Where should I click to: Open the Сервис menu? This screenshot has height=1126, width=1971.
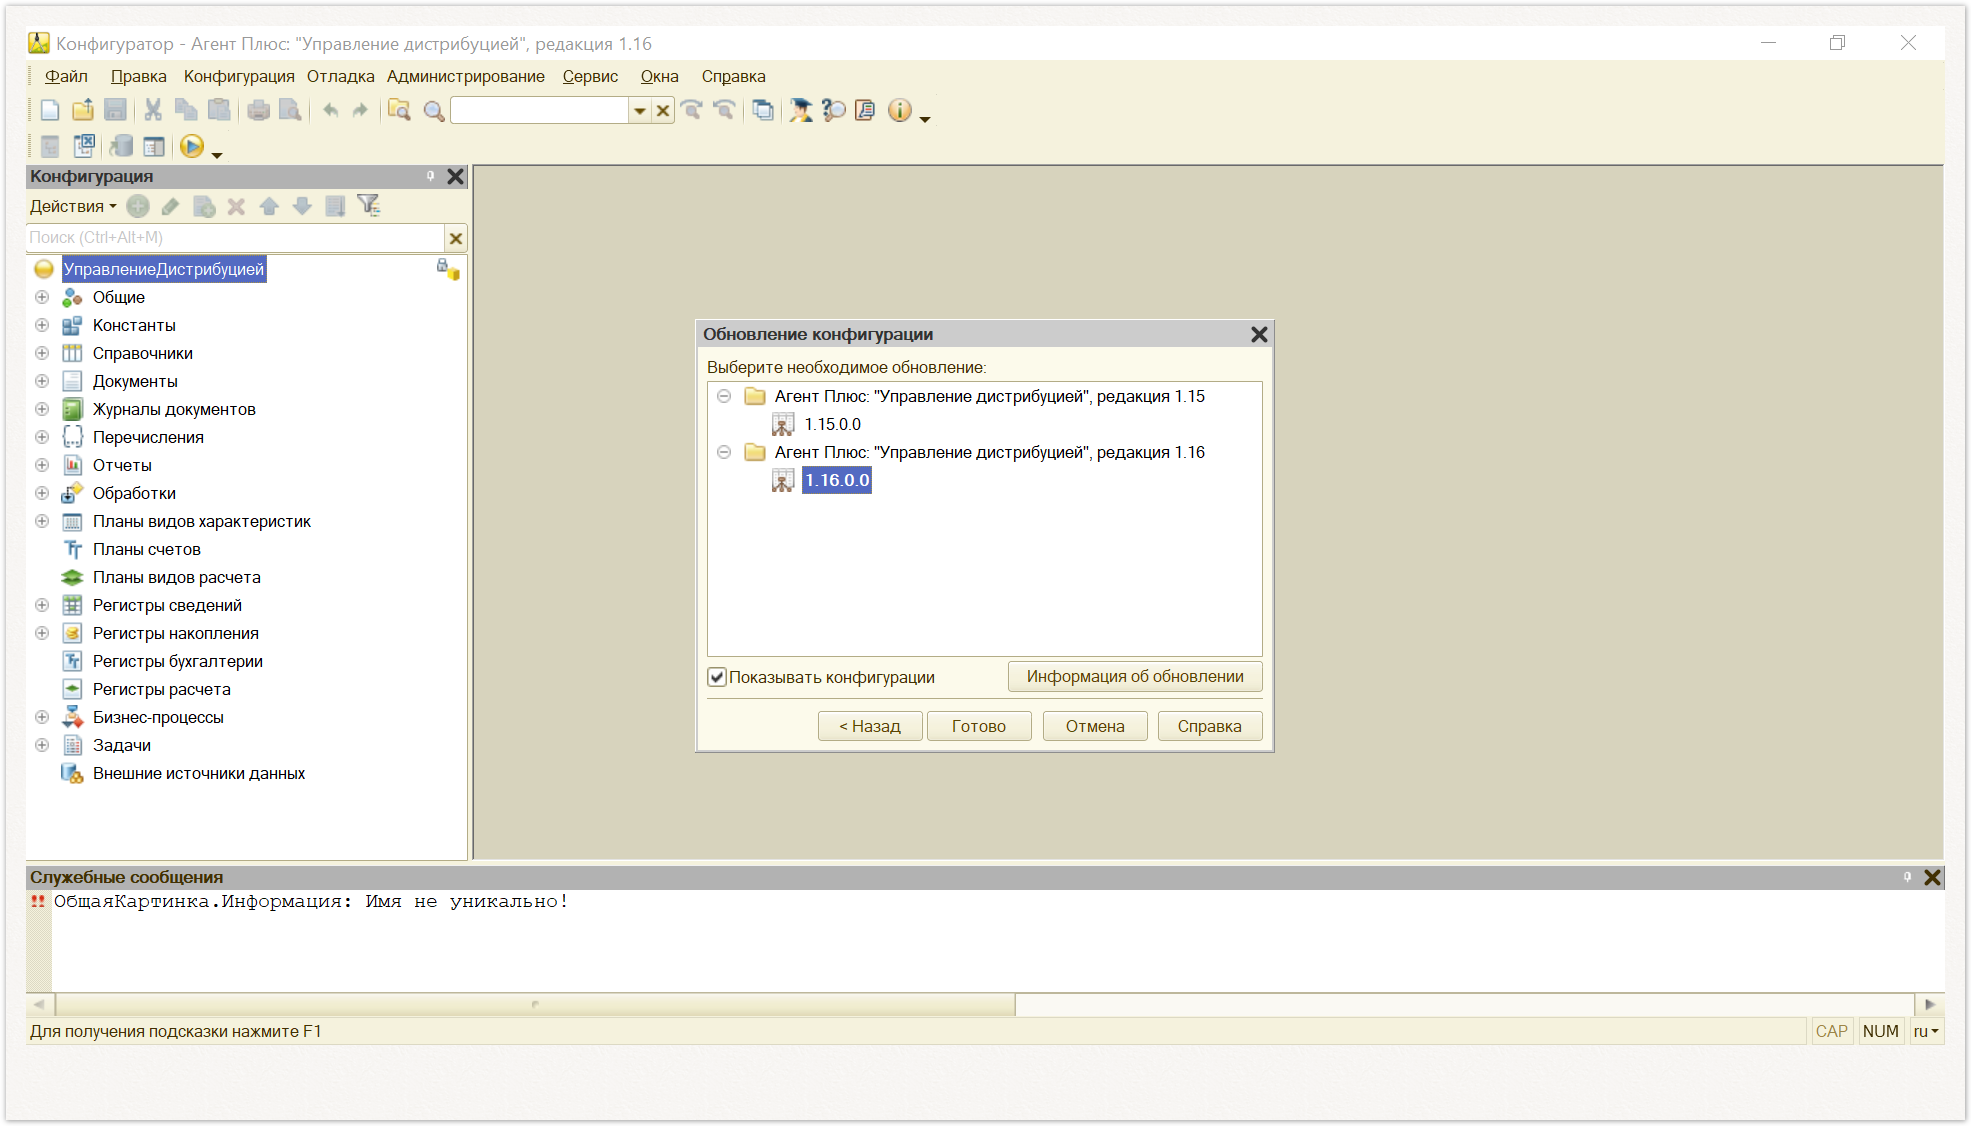pyautogui.click(x=590, y=76)
